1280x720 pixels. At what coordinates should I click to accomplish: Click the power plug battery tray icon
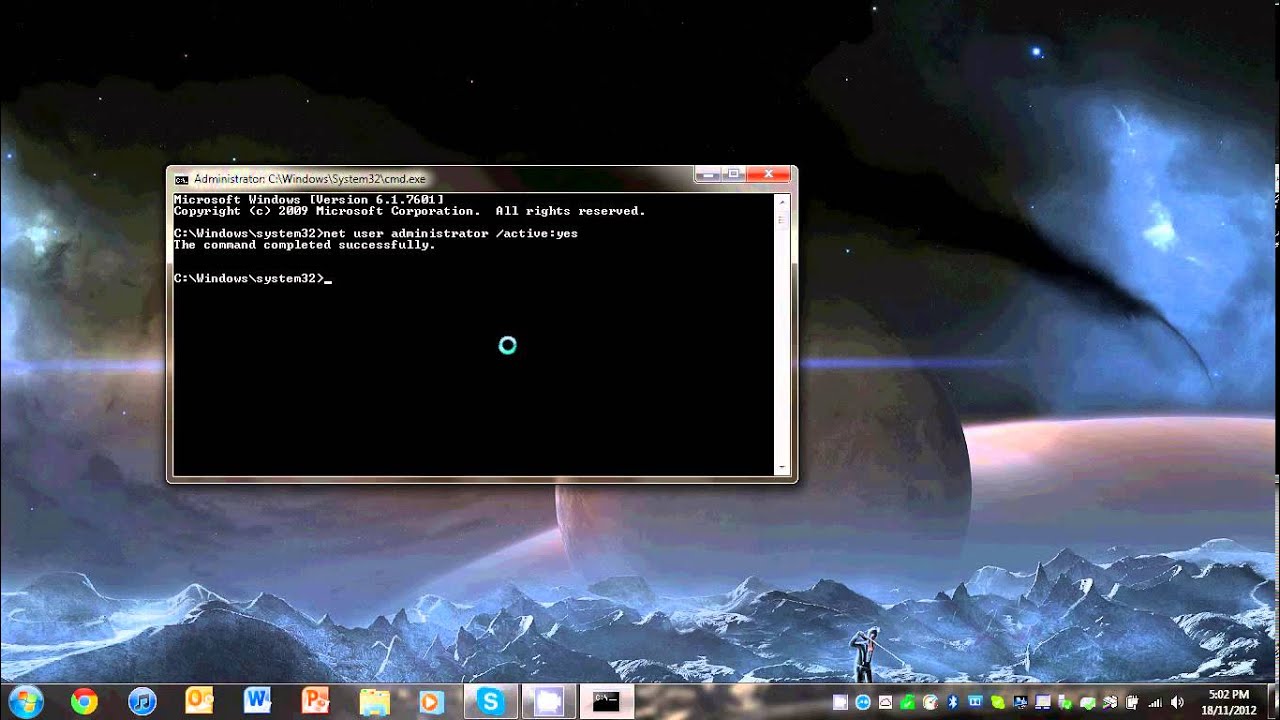1132,702
